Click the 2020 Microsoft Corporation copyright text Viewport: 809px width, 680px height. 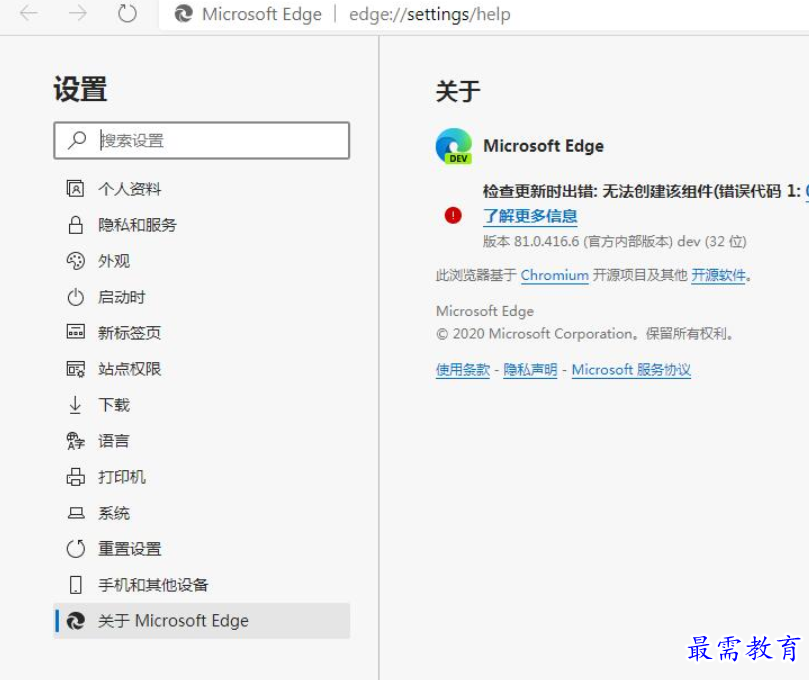[585, 334]
